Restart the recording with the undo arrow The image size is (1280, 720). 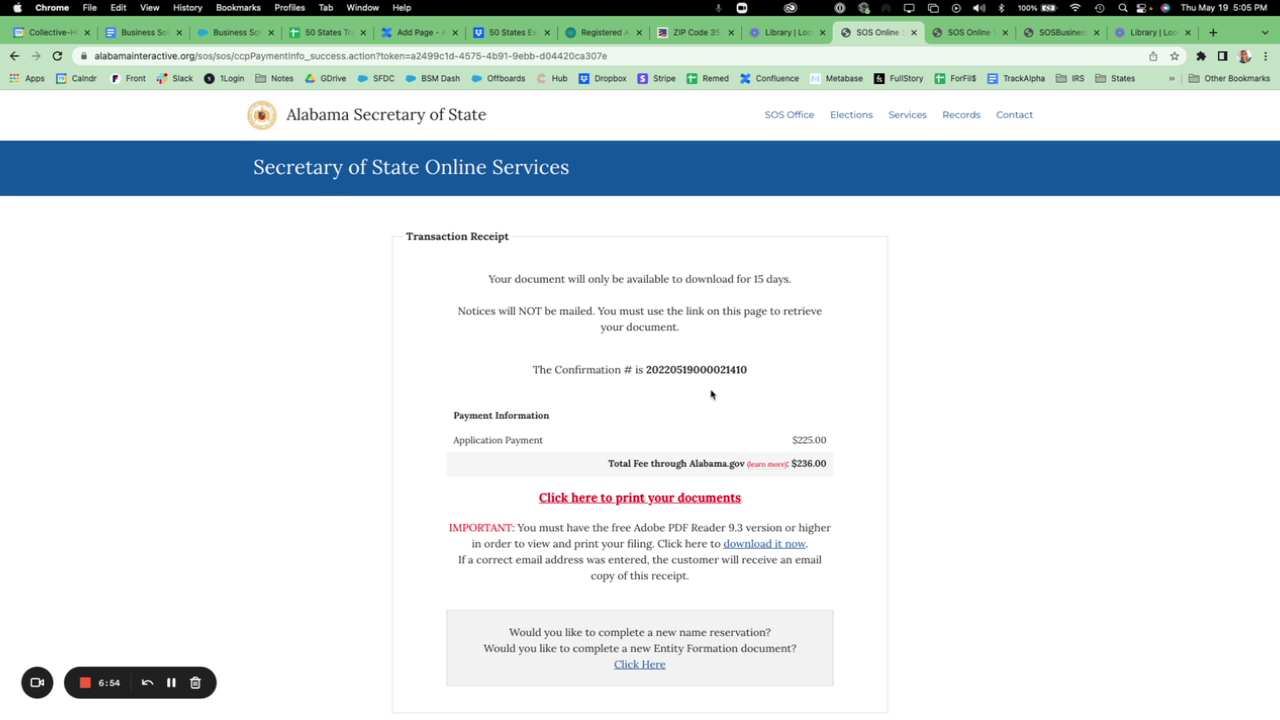point(147,683)
